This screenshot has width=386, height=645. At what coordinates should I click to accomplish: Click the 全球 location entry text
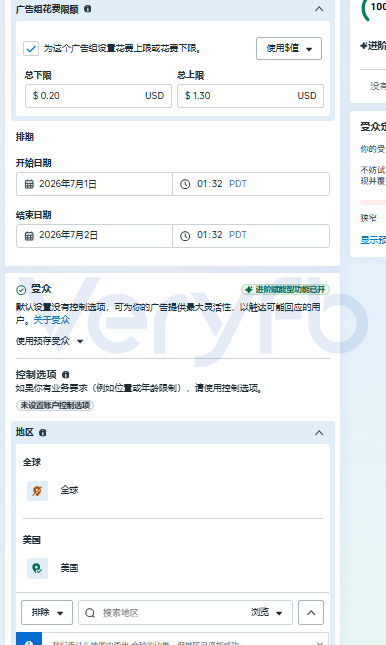69,490
